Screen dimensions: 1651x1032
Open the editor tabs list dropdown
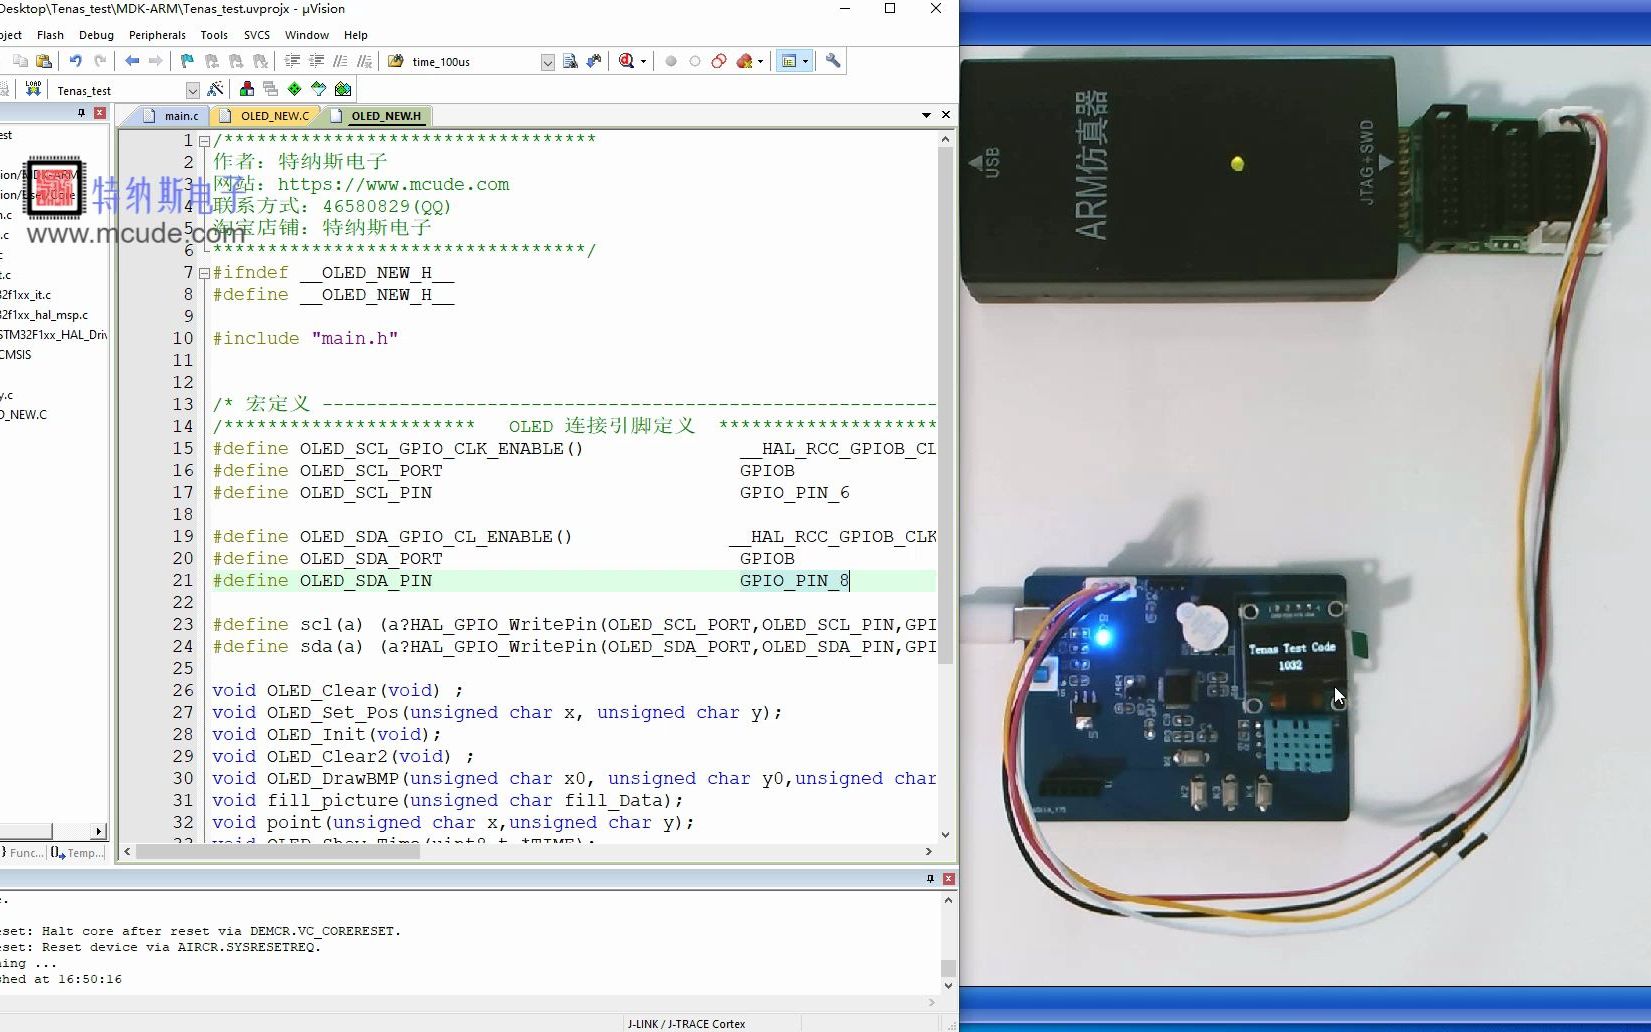pos(926,115)
